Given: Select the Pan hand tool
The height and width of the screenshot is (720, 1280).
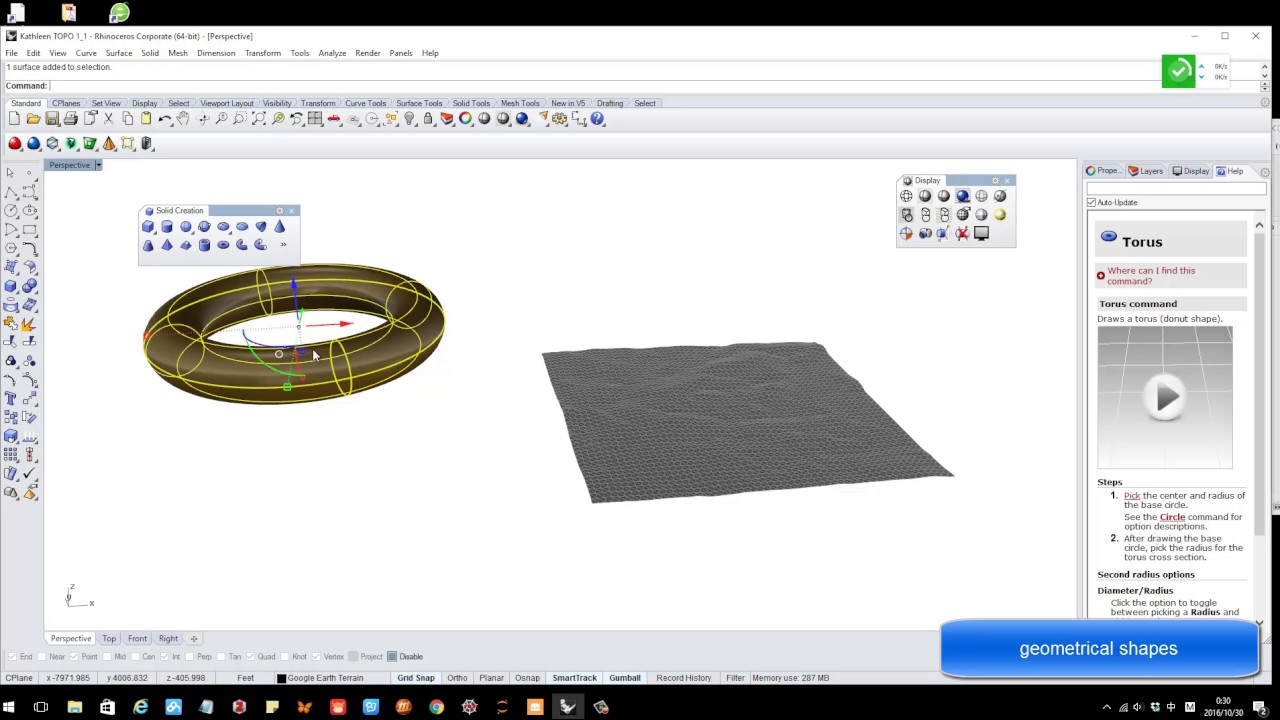Looking at the screenshot, I should click(183, 119).
